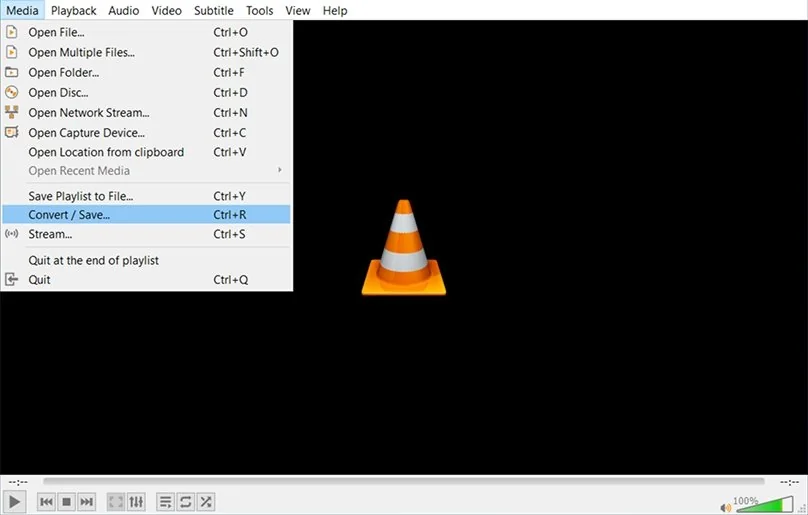Select Open Network Stream...
Viewport: 808px width, 515px height.
146,113
